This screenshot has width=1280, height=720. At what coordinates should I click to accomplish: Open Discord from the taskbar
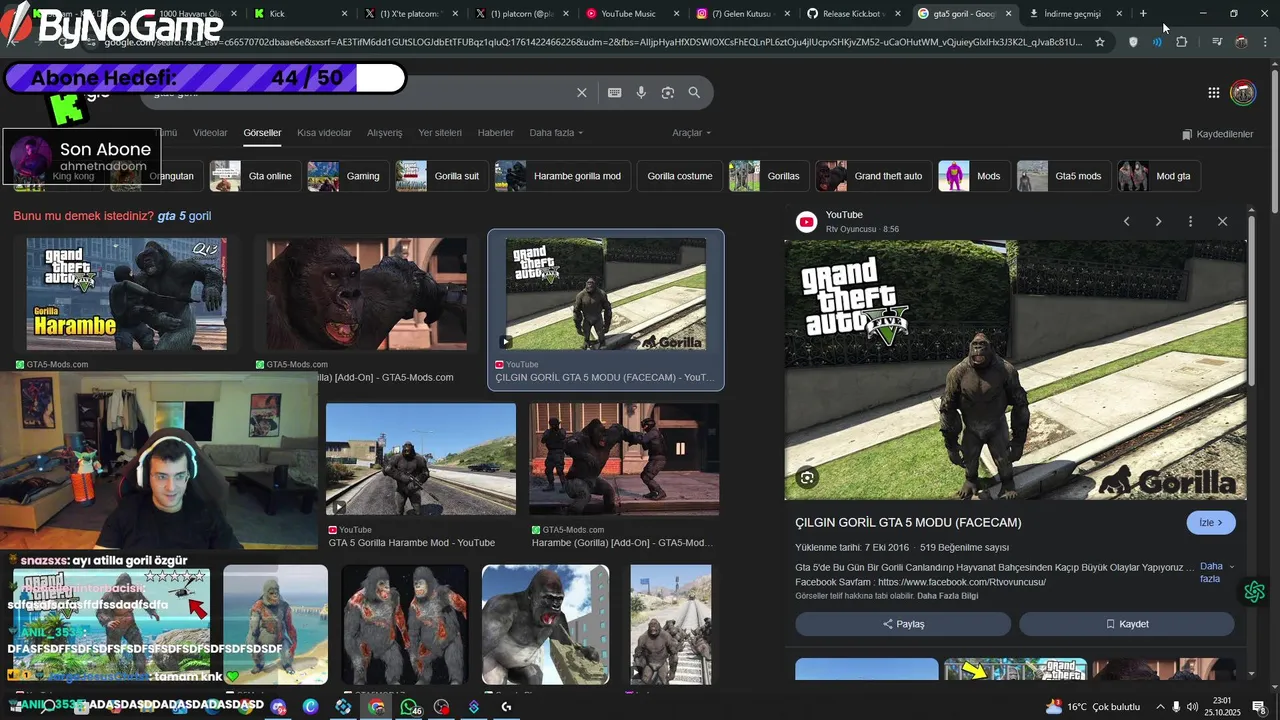(x=278, y=707)
